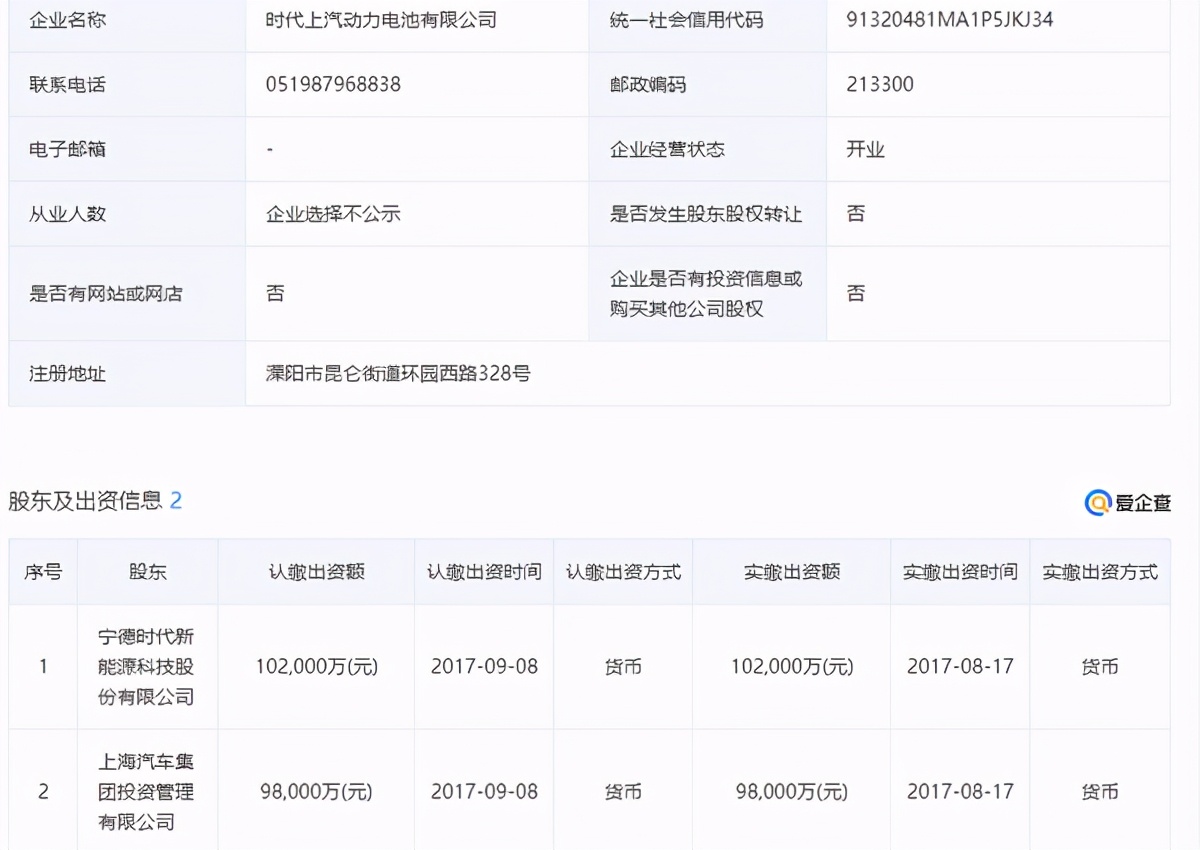Click the 股东 column header
Viewport: 1200px width, 850px height.
tap(148, 572)
